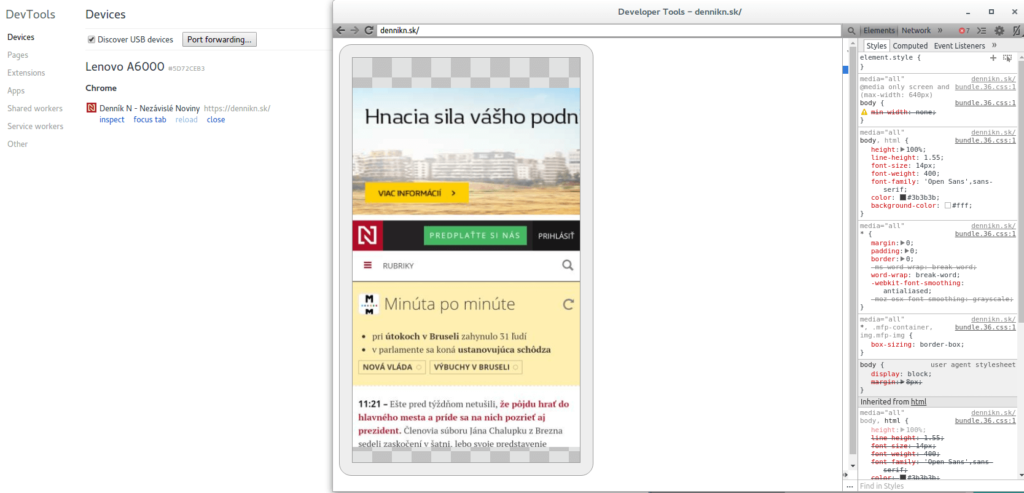Open search on the mobile page preview
The image size is (1024, 493).
point(568,265)
